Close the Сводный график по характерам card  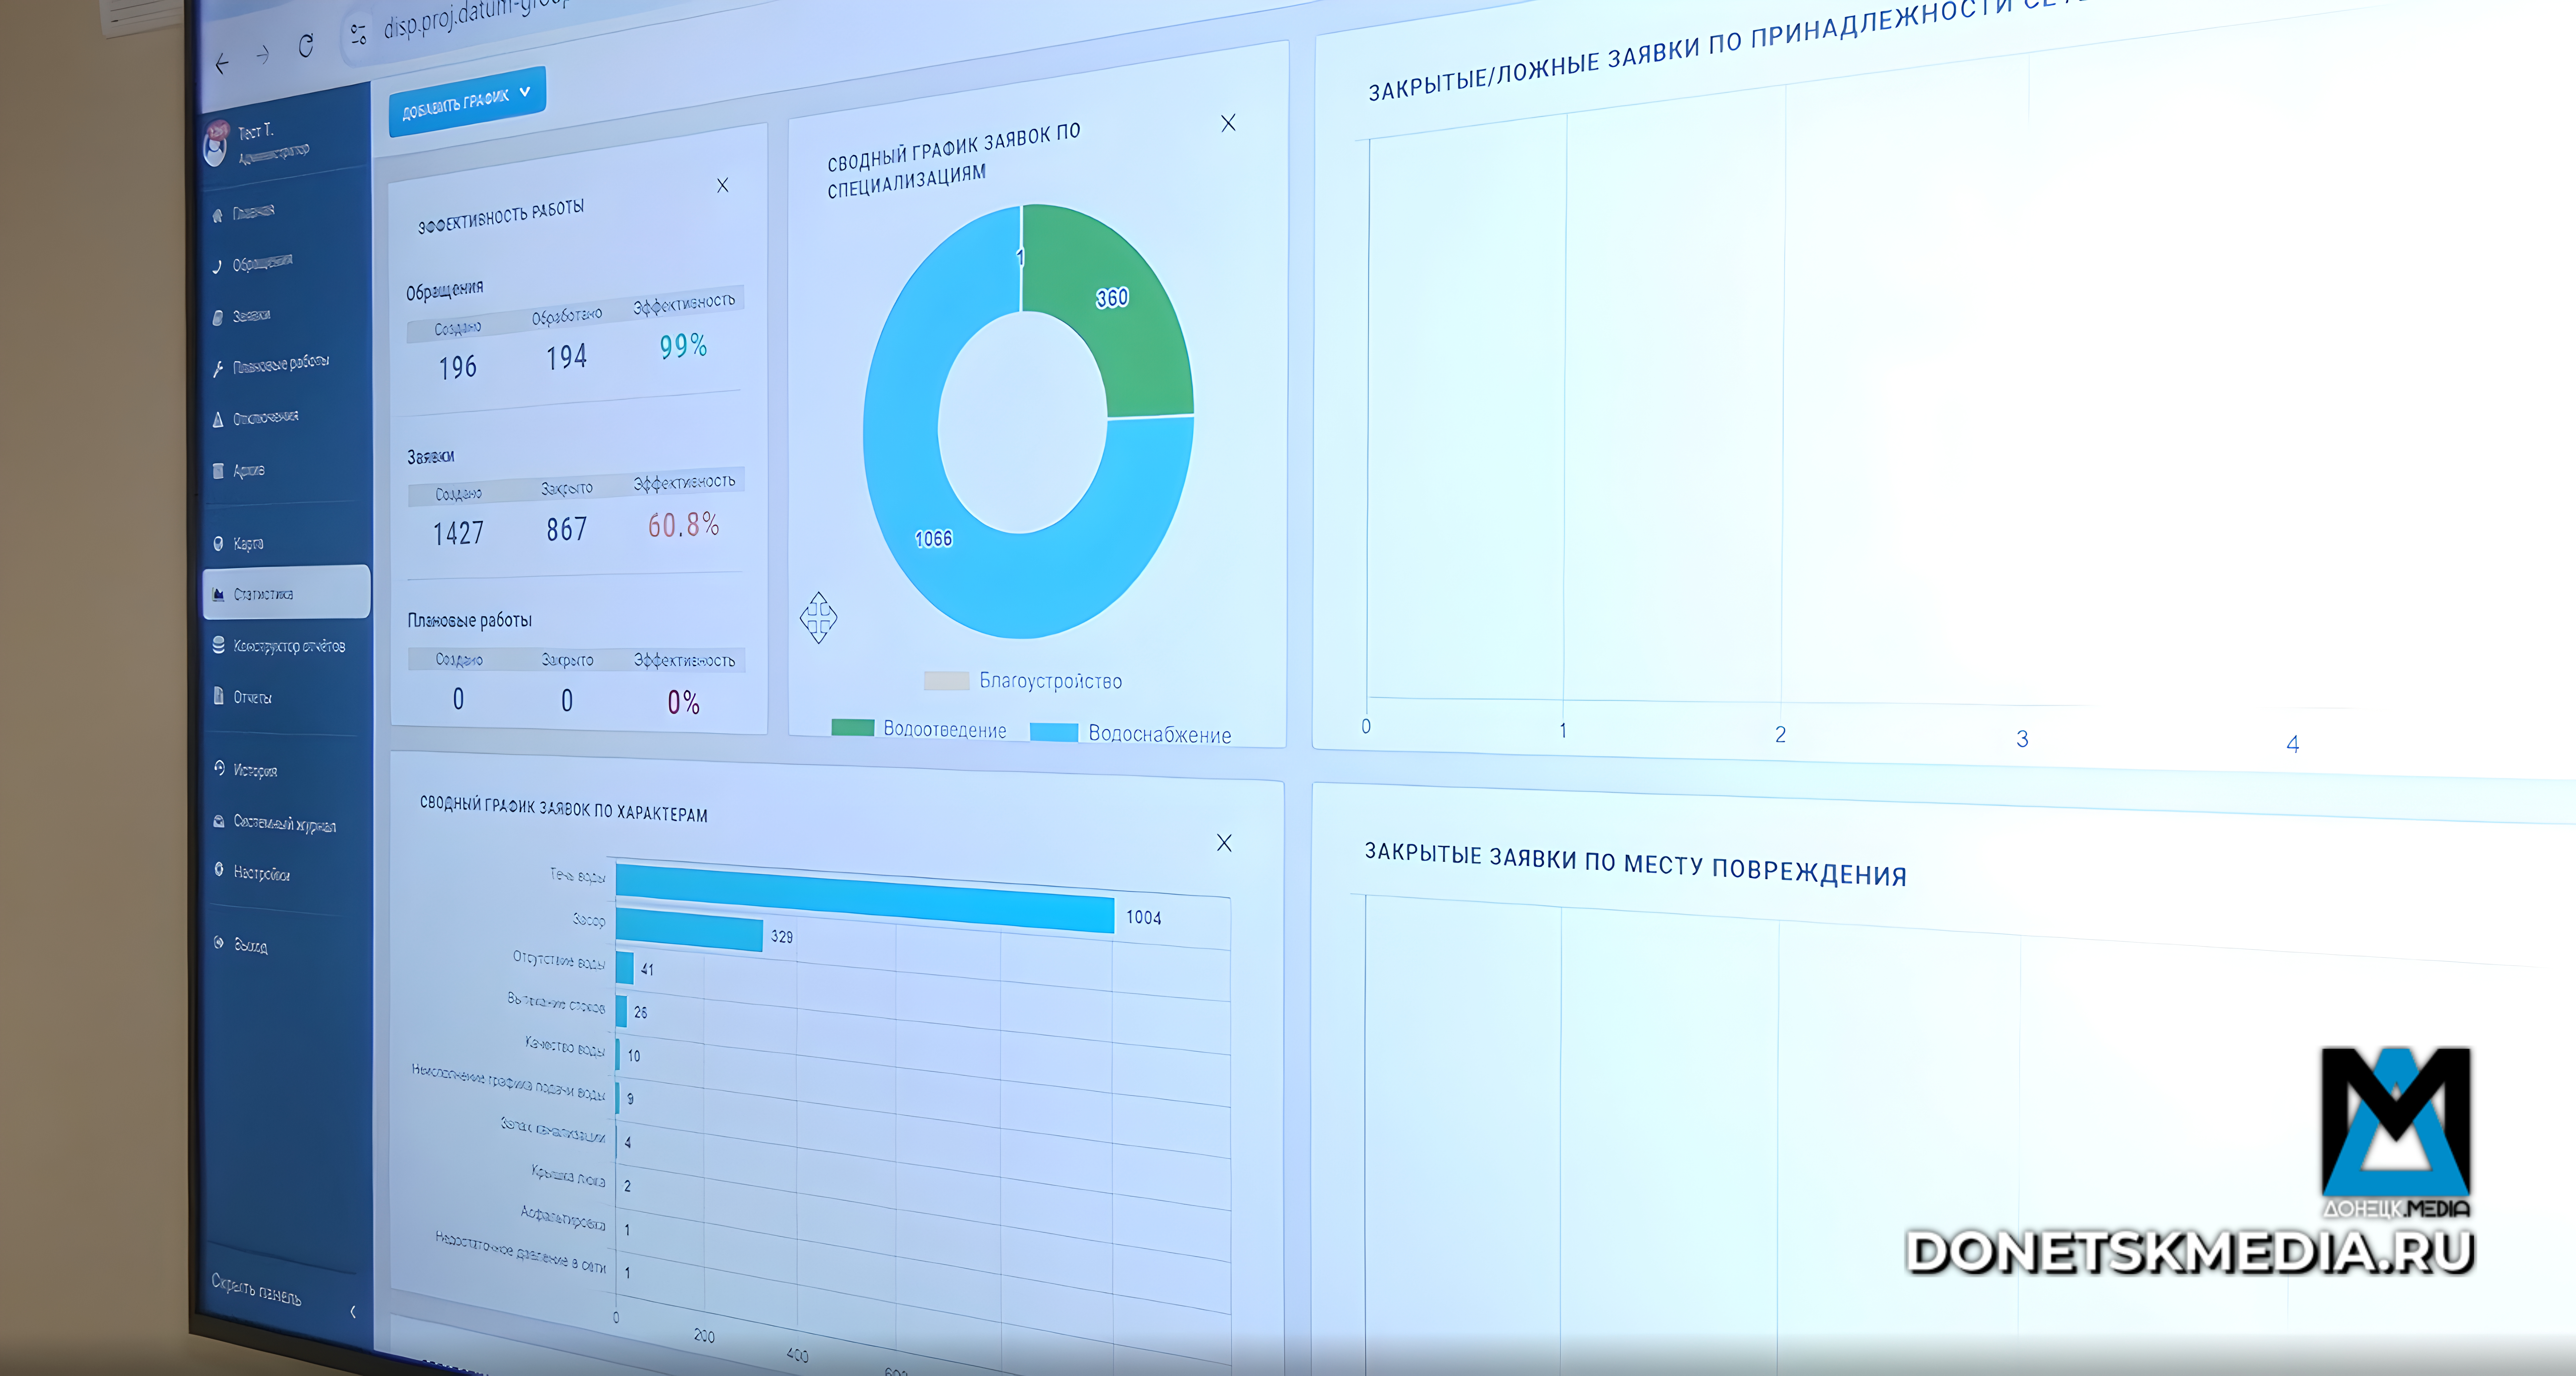[1224, 843]
